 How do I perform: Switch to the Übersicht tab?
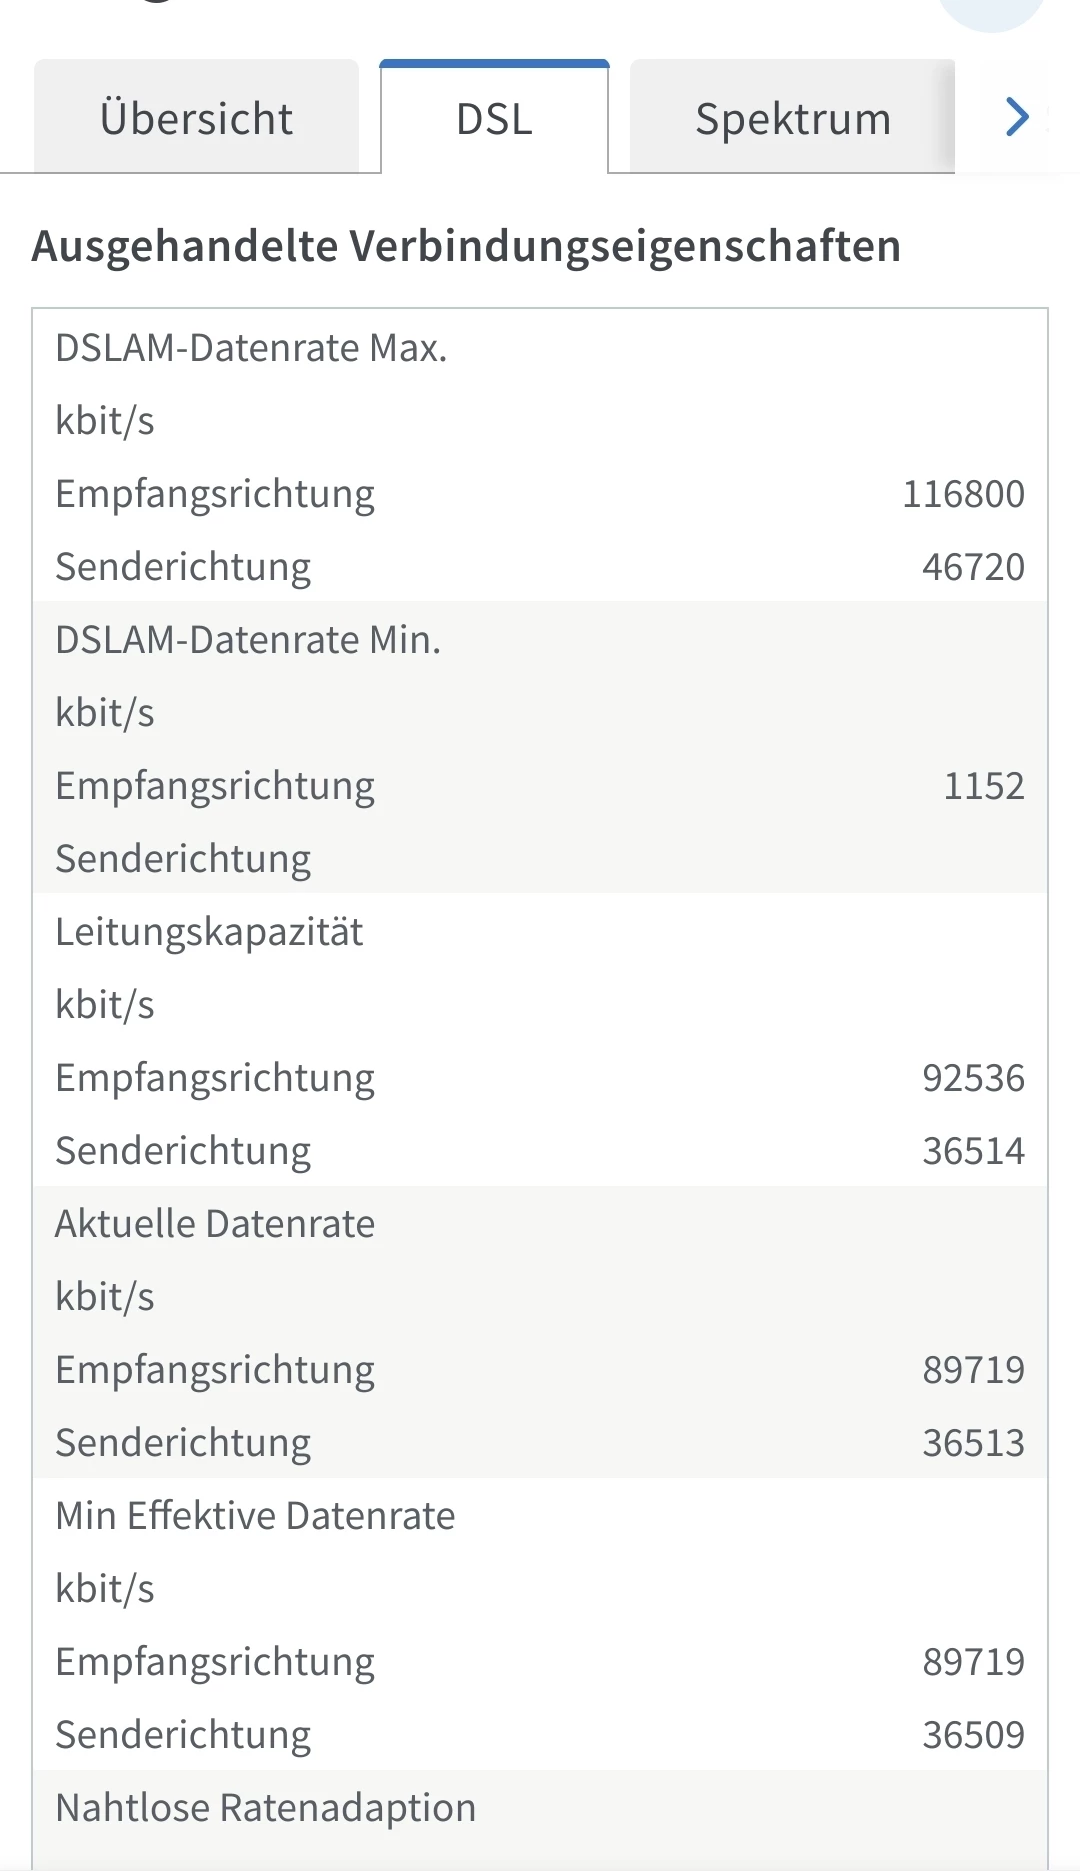196,119
